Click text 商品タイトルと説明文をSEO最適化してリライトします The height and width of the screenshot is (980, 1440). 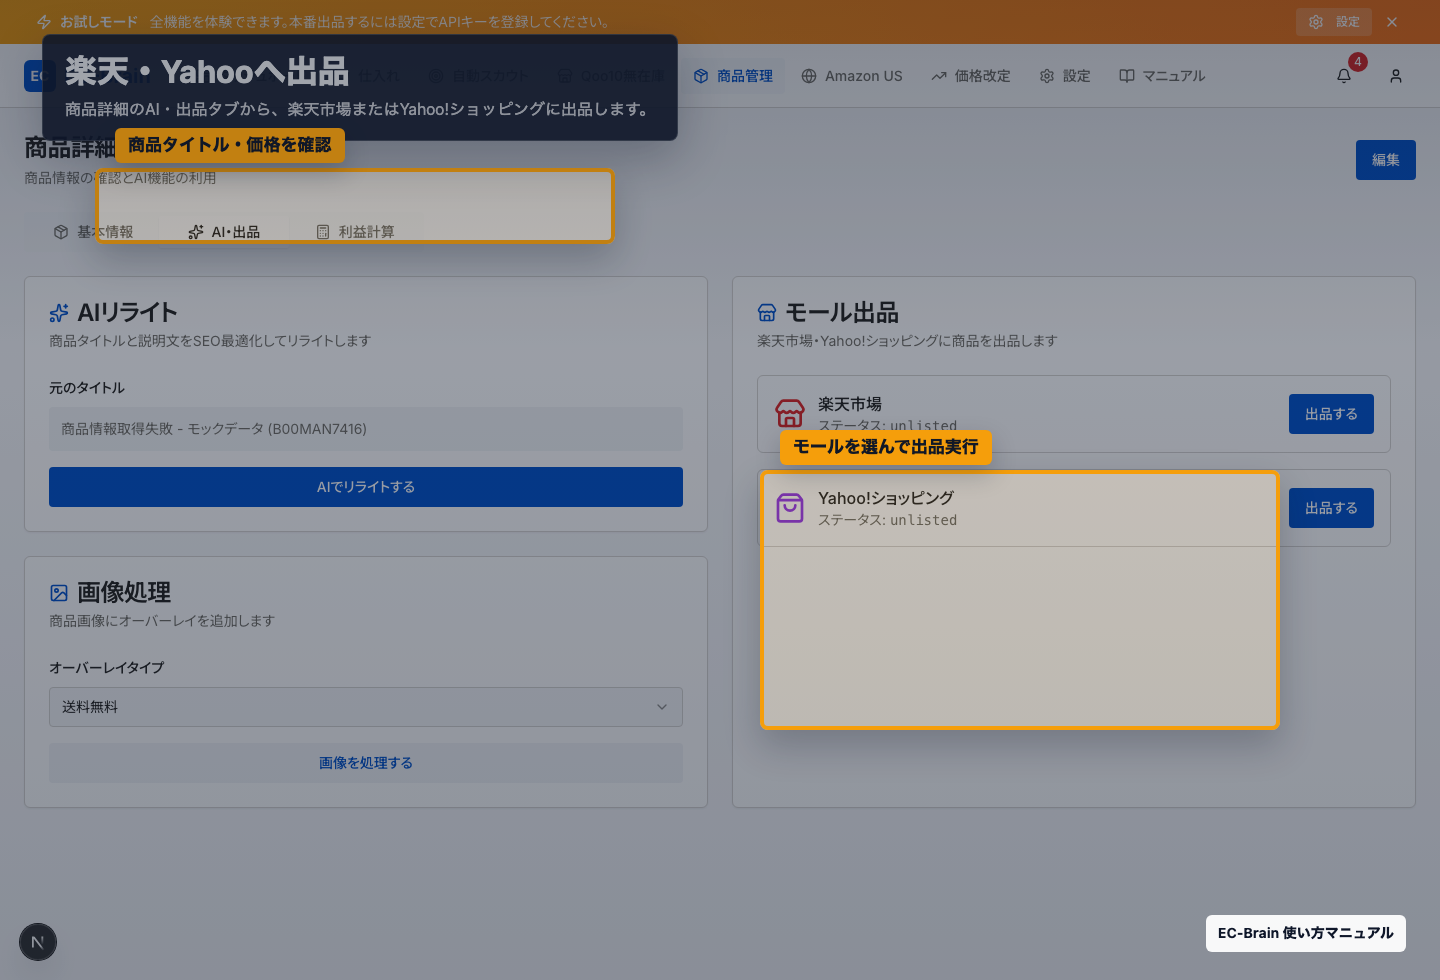tap(210, 341)
